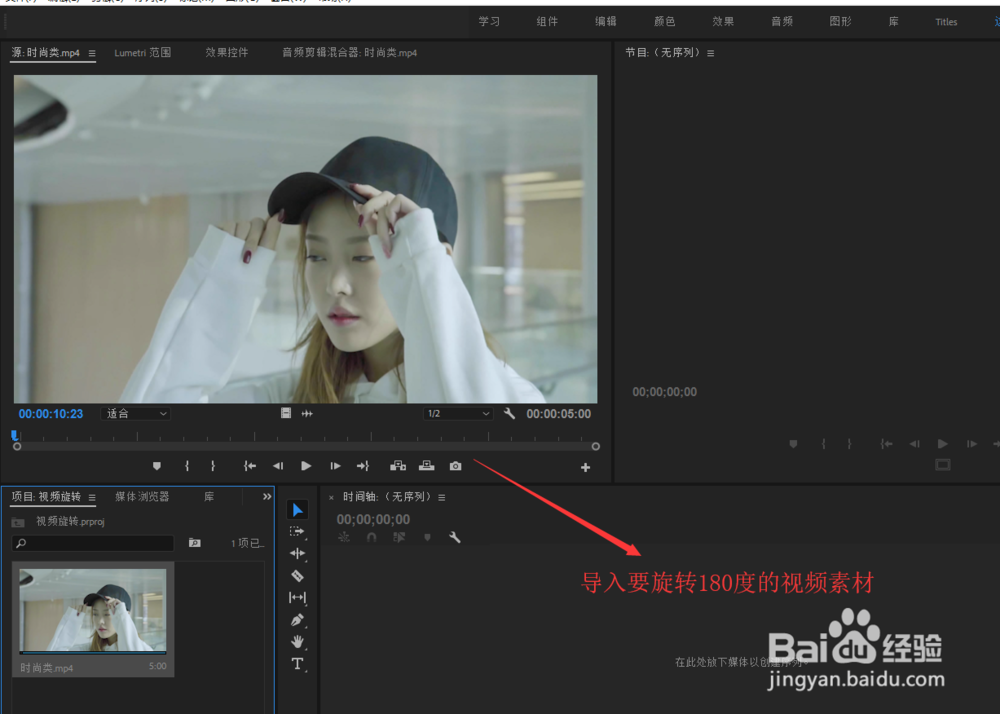Click the Overwrite edit button
1000x714 pixels.
tap(427, 466)
